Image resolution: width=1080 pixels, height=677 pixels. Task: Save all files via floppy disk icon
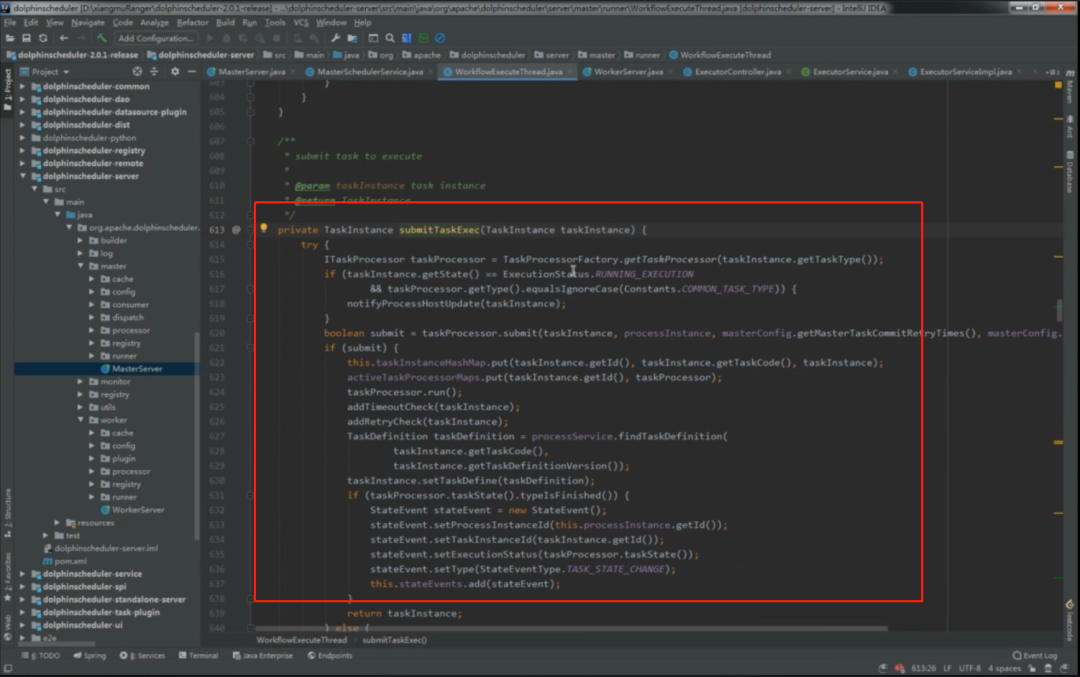[x=26, y=39]
